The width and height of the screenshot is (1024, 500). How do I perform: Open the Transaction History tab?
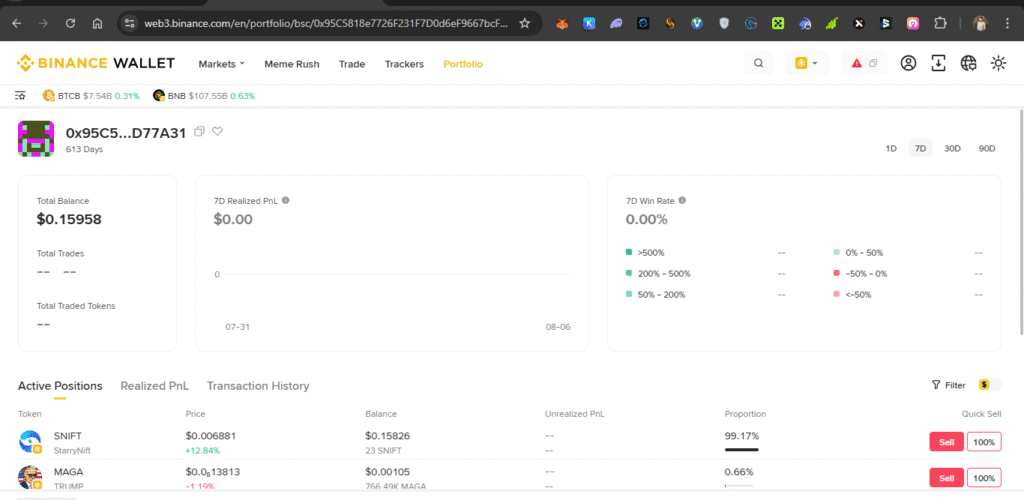(258, 386)
